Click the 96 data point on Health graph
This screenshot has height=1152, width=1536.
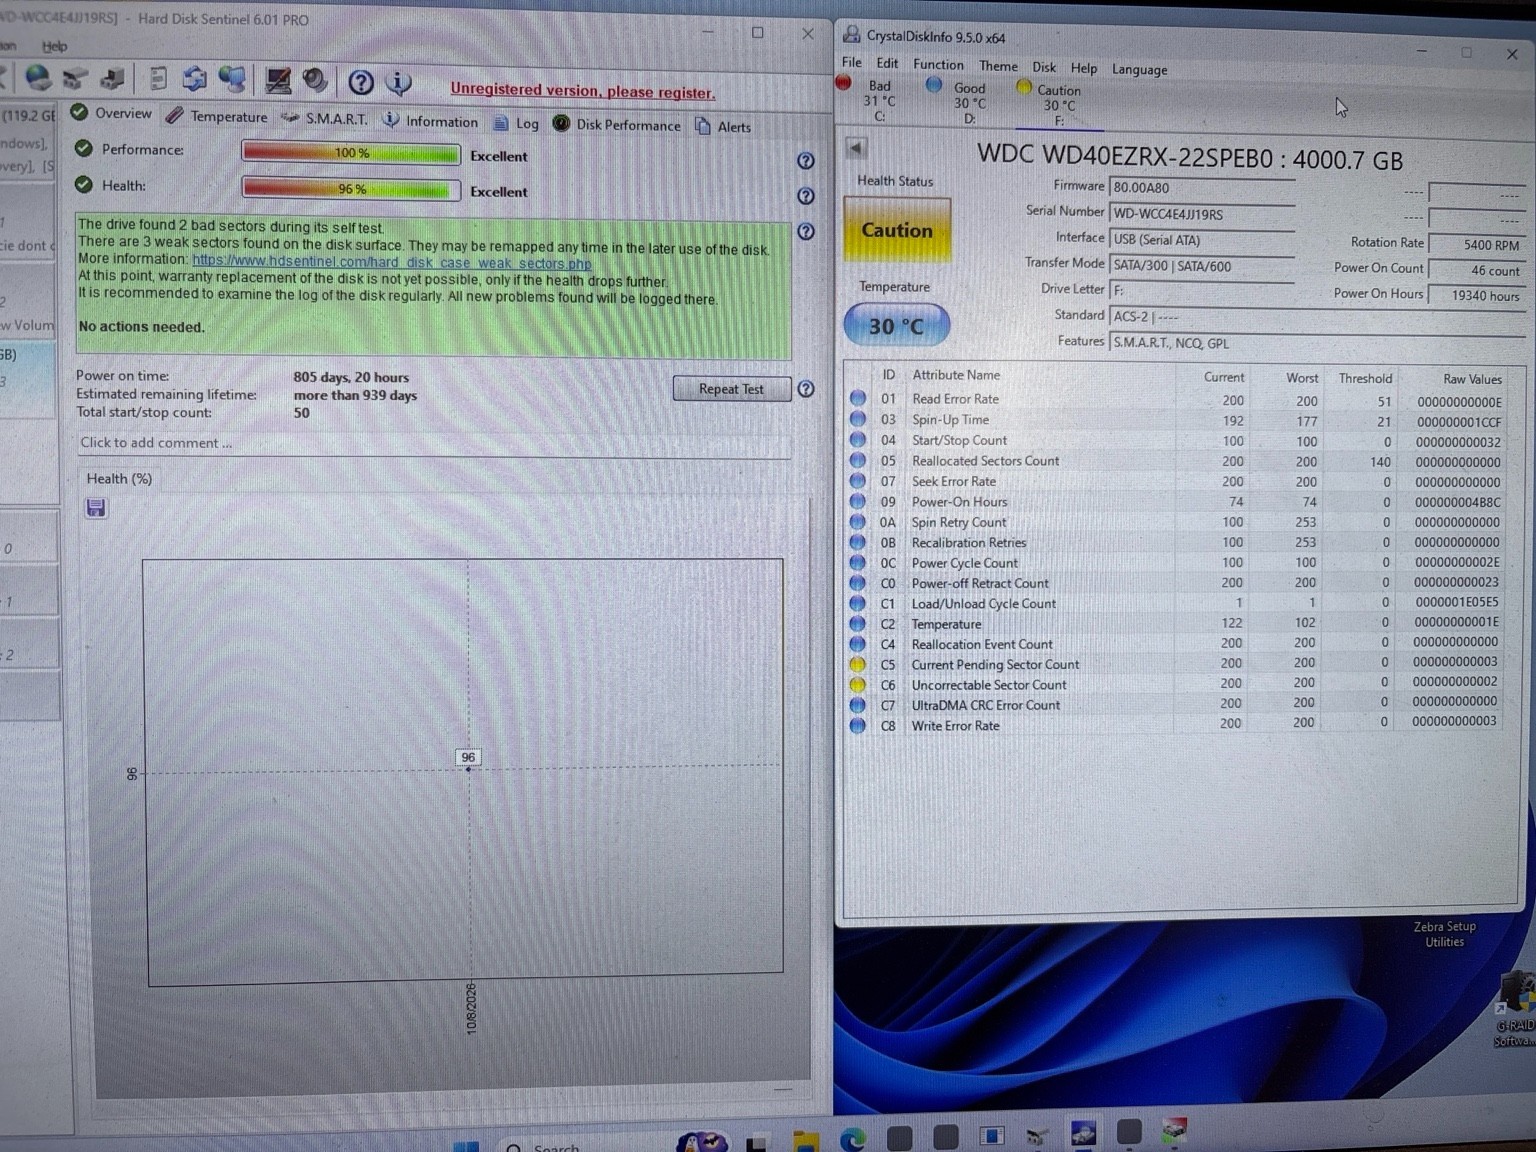(x=468, y=768)
